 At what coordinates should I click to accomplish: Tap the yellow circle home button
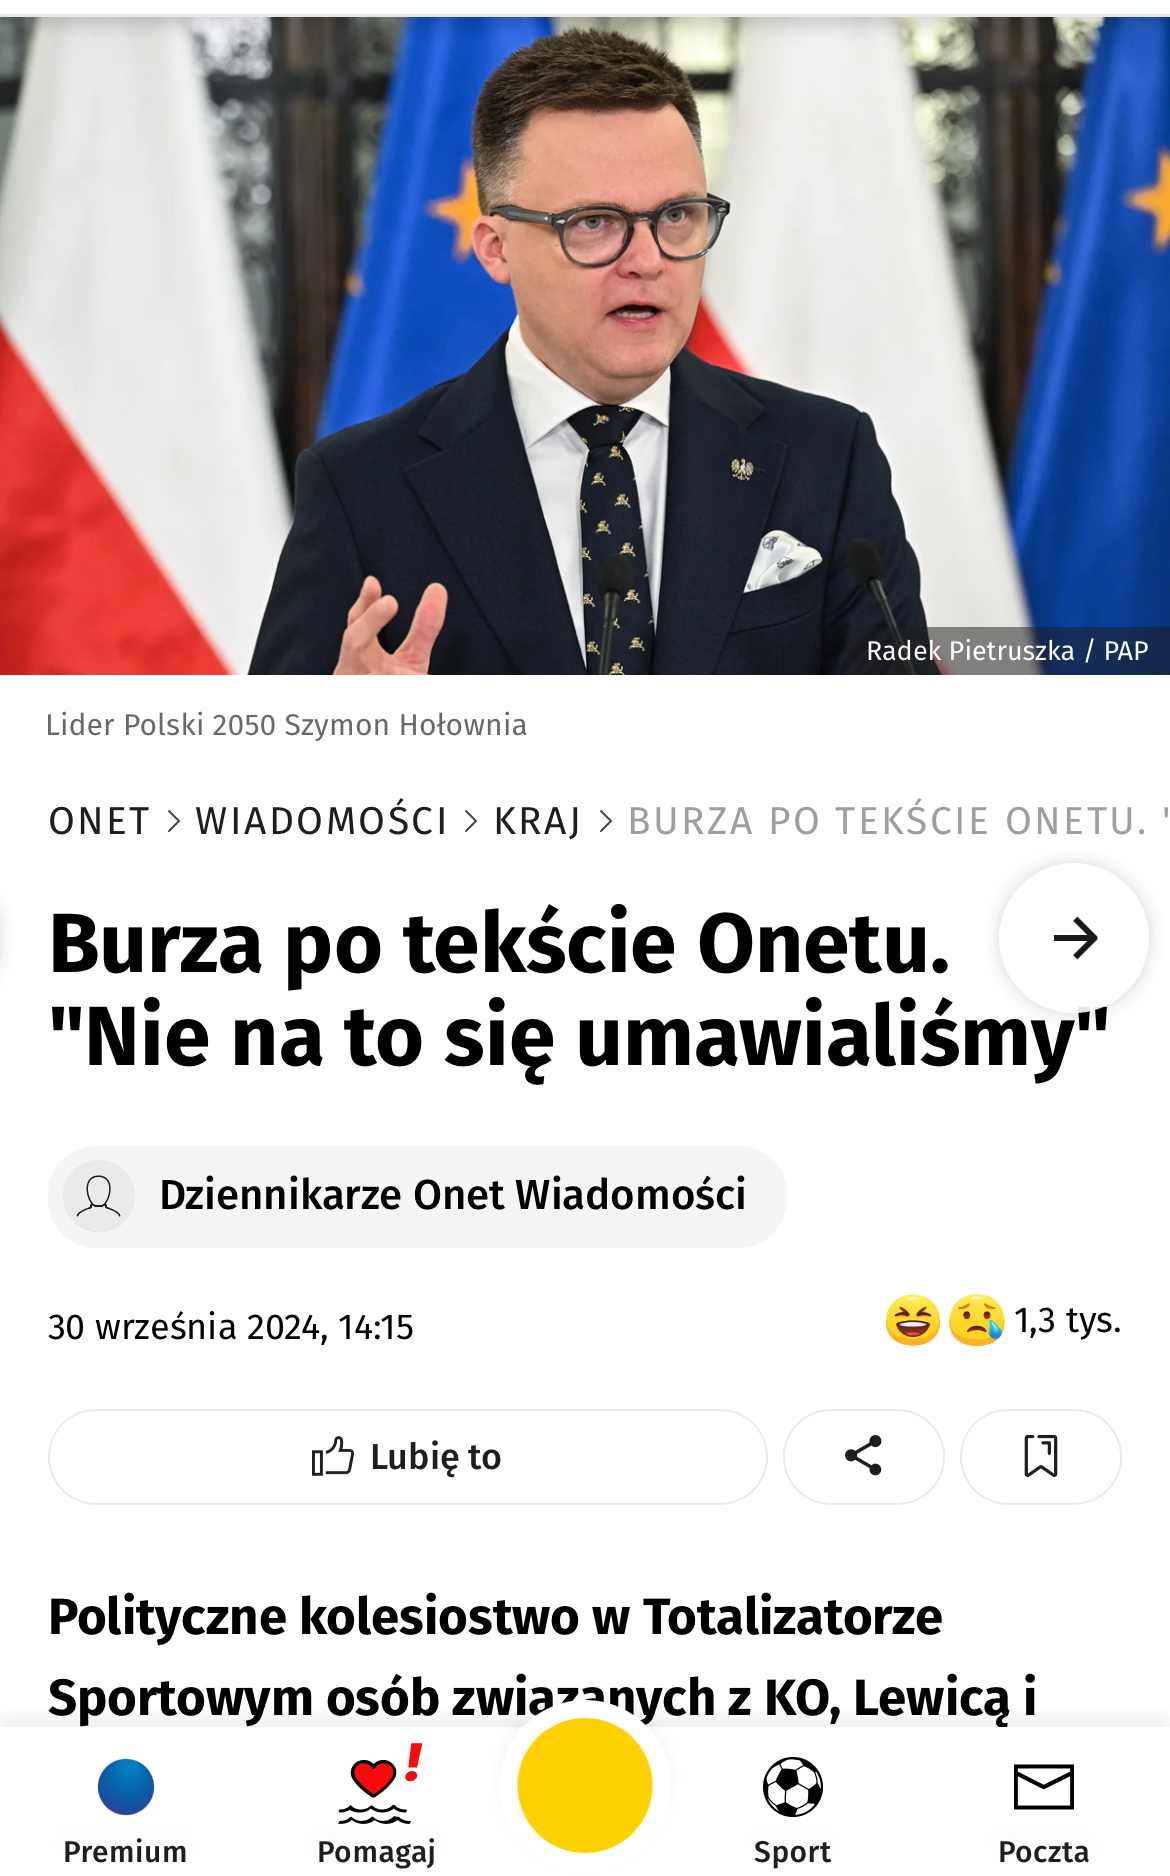tap(585, 1786)
